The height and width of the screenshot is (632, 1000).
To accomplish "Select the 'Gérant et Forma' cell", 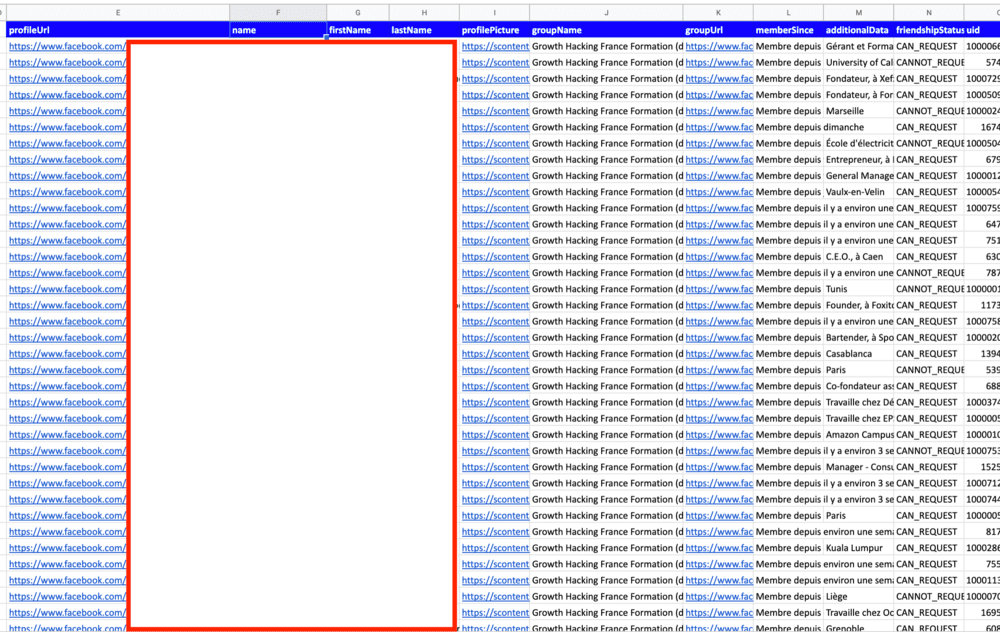I will (x=858, y=46).
